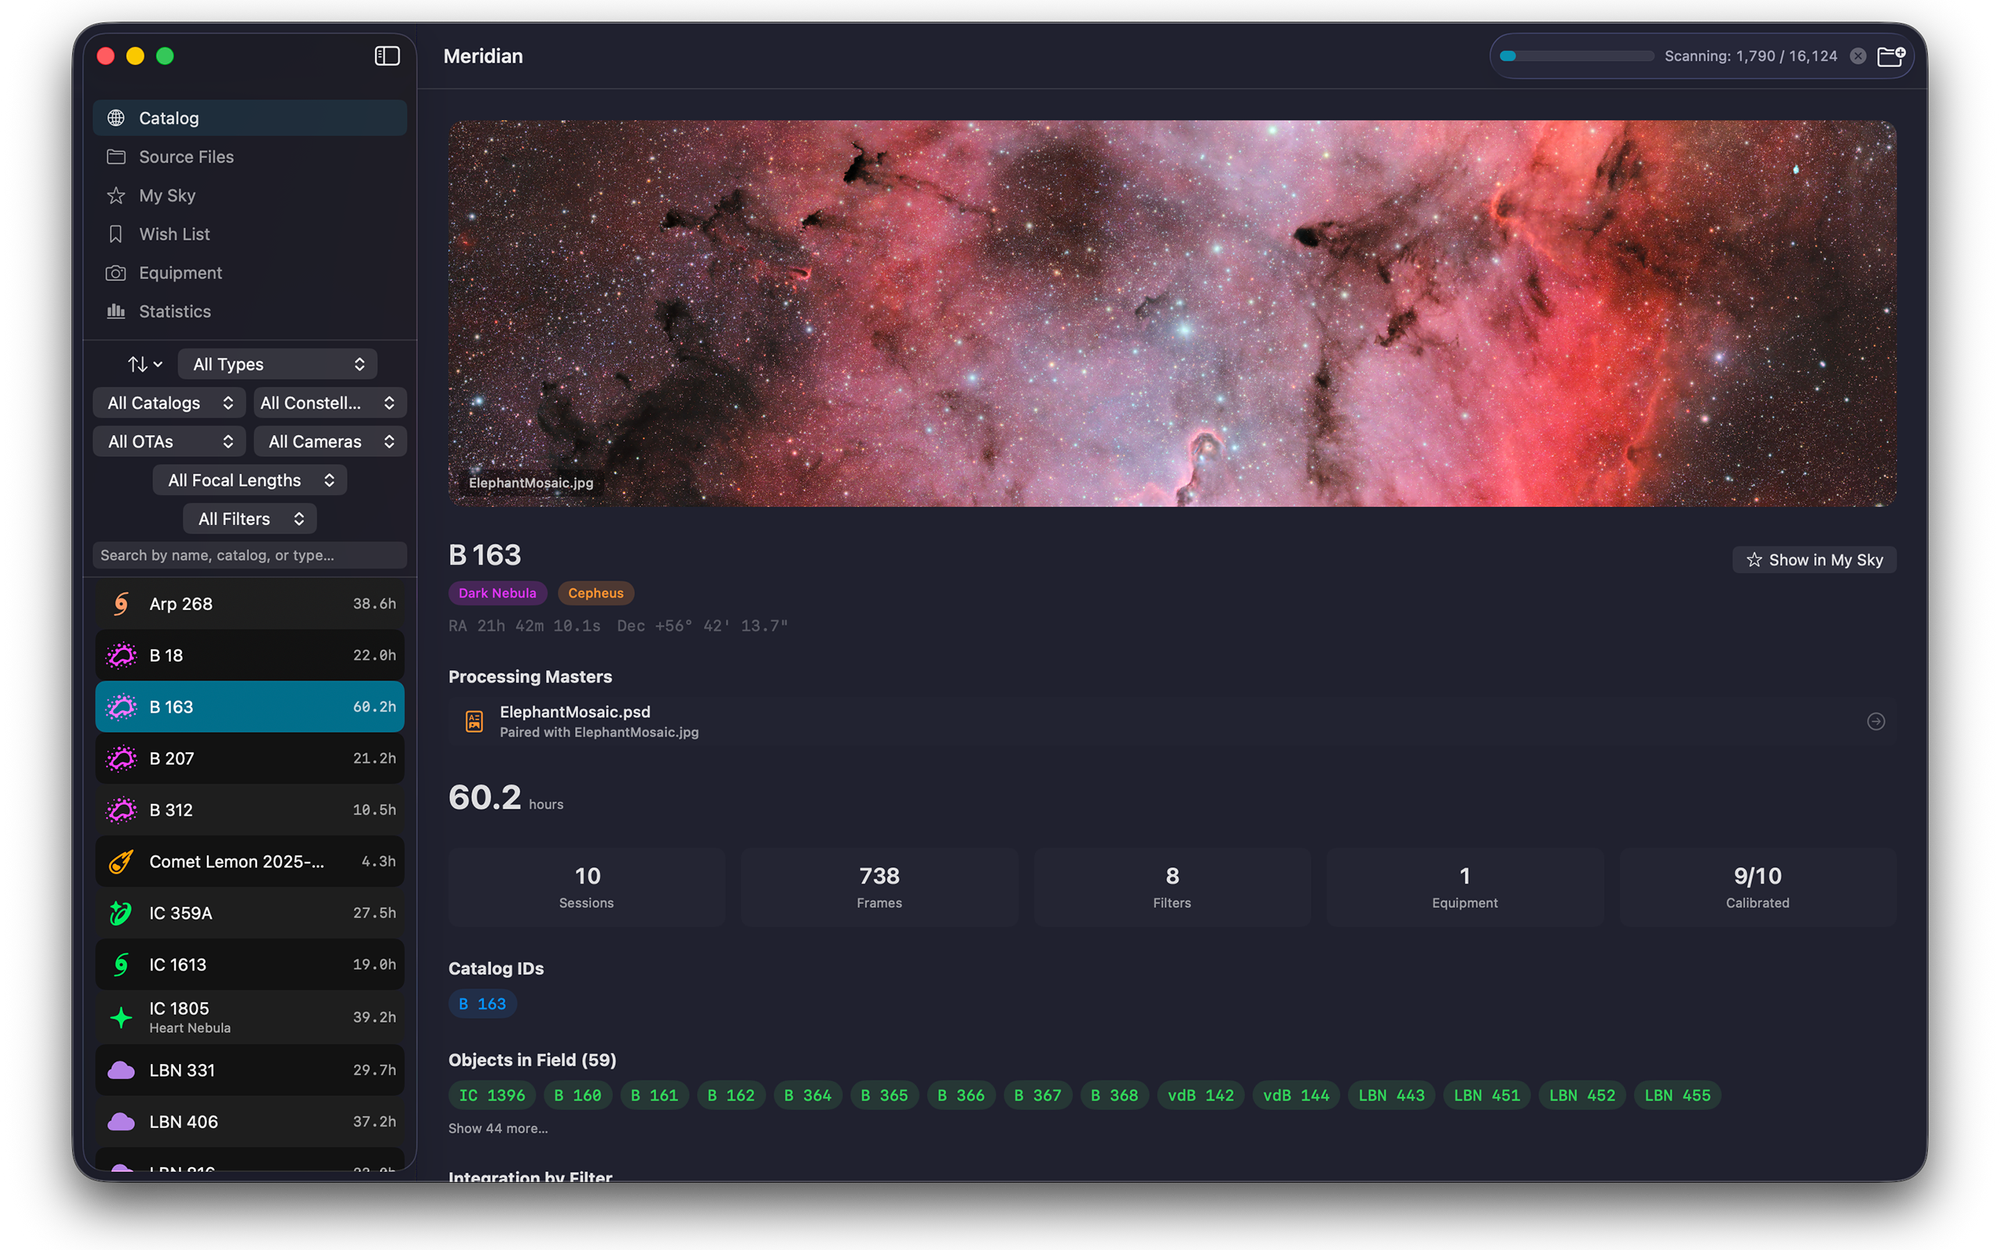
Task: Open the All Constellations dropdown
Action: coord(330,403)
